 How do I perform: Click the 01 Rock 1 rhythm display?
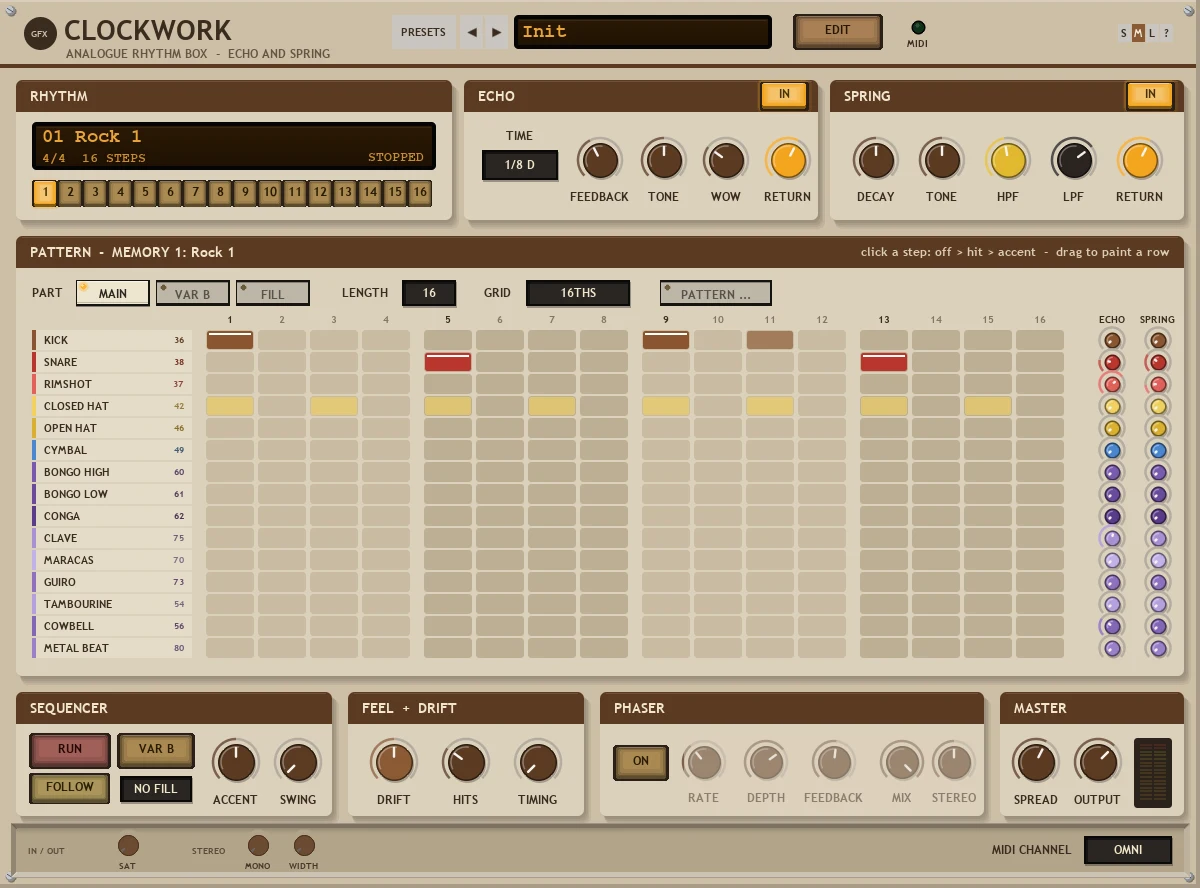(x=234, y=146)
